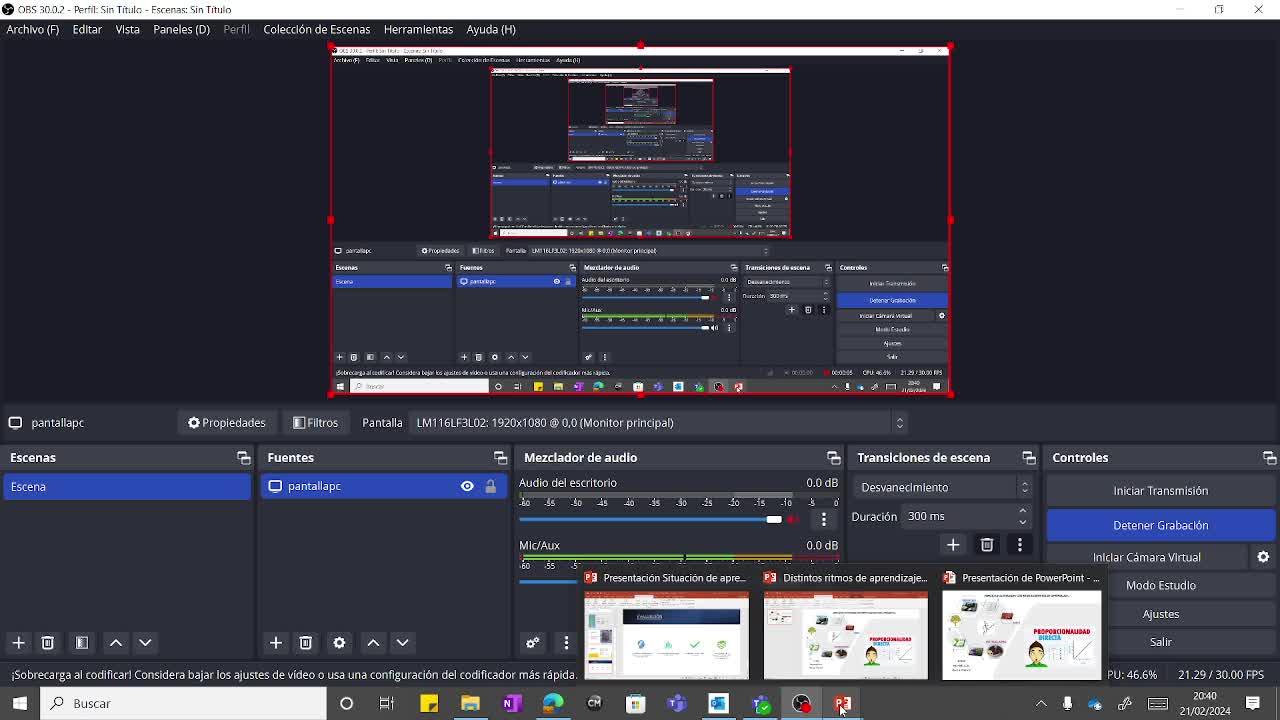Toggle visibility eye for pantallapc source
1280x720 pixels.
point(467,486)
